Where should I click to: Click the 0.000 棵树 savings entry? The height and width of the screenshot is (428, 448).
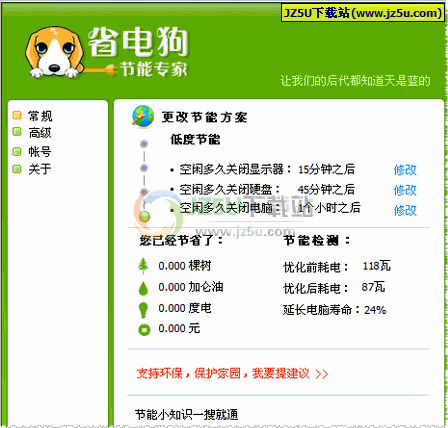(185, 266)
